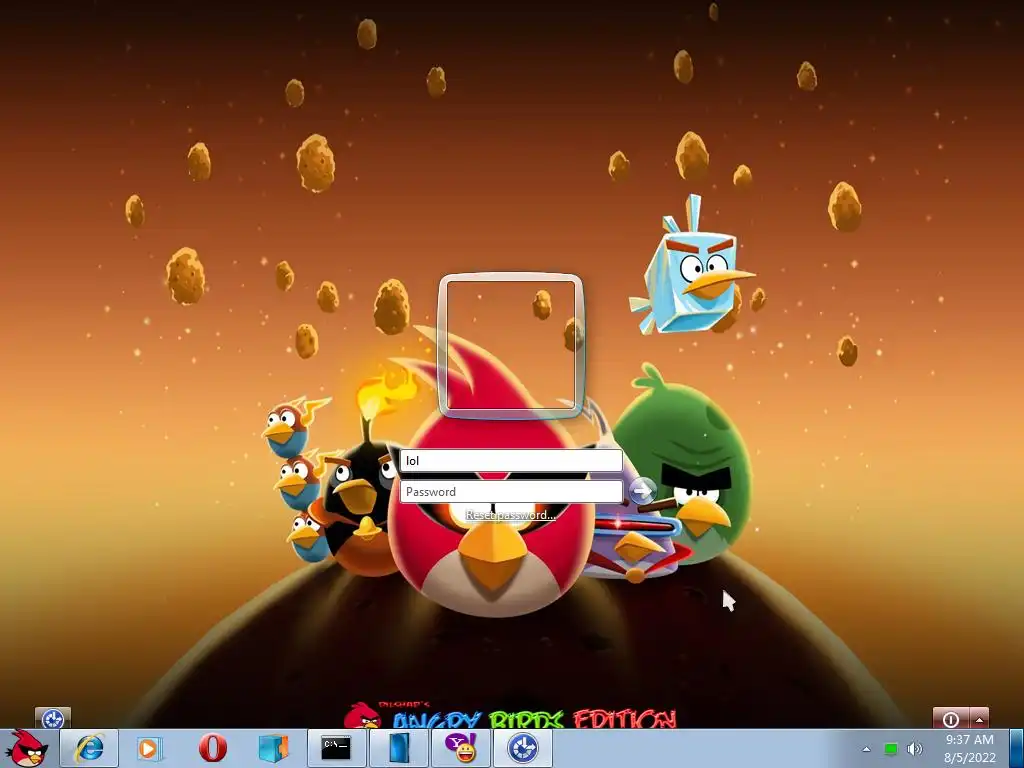Open Windows Media Player taskbar icon
This screenshot has width=1024, height=768.
tap(150, 748)
